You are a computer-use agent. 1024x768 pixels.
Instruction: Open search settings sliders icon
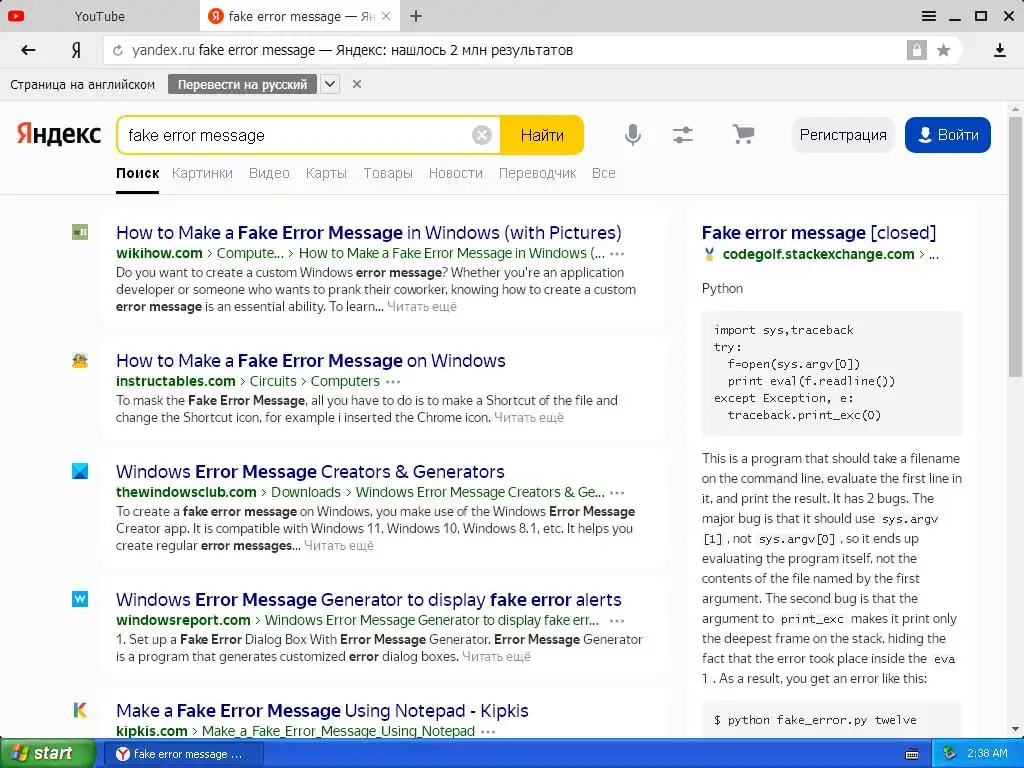pyautogui.click(x=682, y=135)
